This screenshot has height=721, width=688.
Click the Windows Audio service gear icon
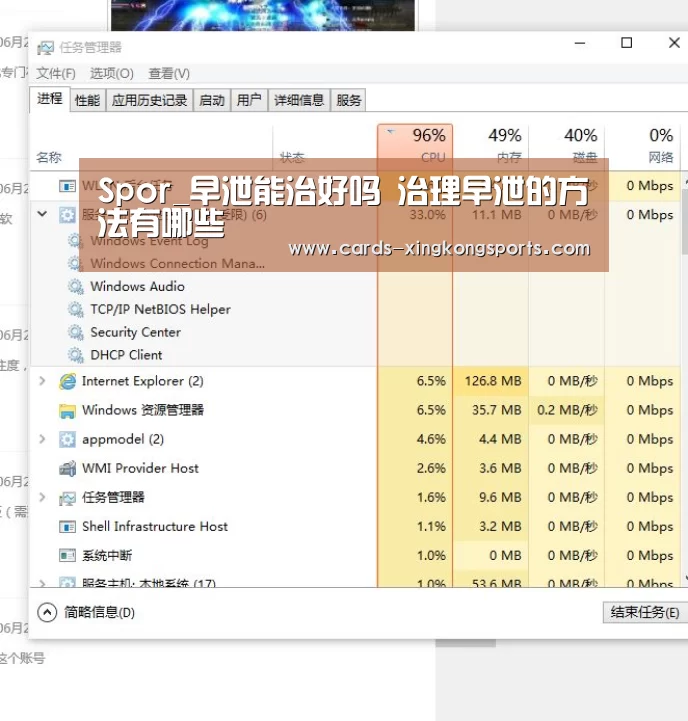75,286
